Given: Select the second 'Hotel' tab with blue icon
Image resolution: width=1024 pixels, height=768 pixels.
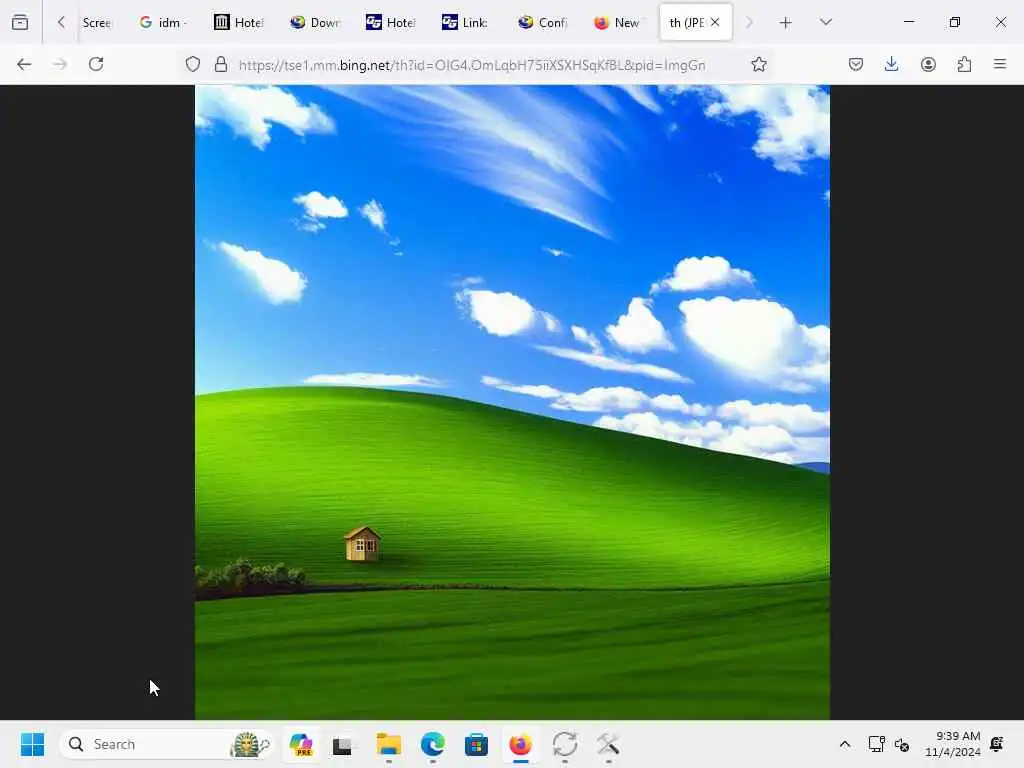Looking at the screenshot, I should [x=391, y=22].
